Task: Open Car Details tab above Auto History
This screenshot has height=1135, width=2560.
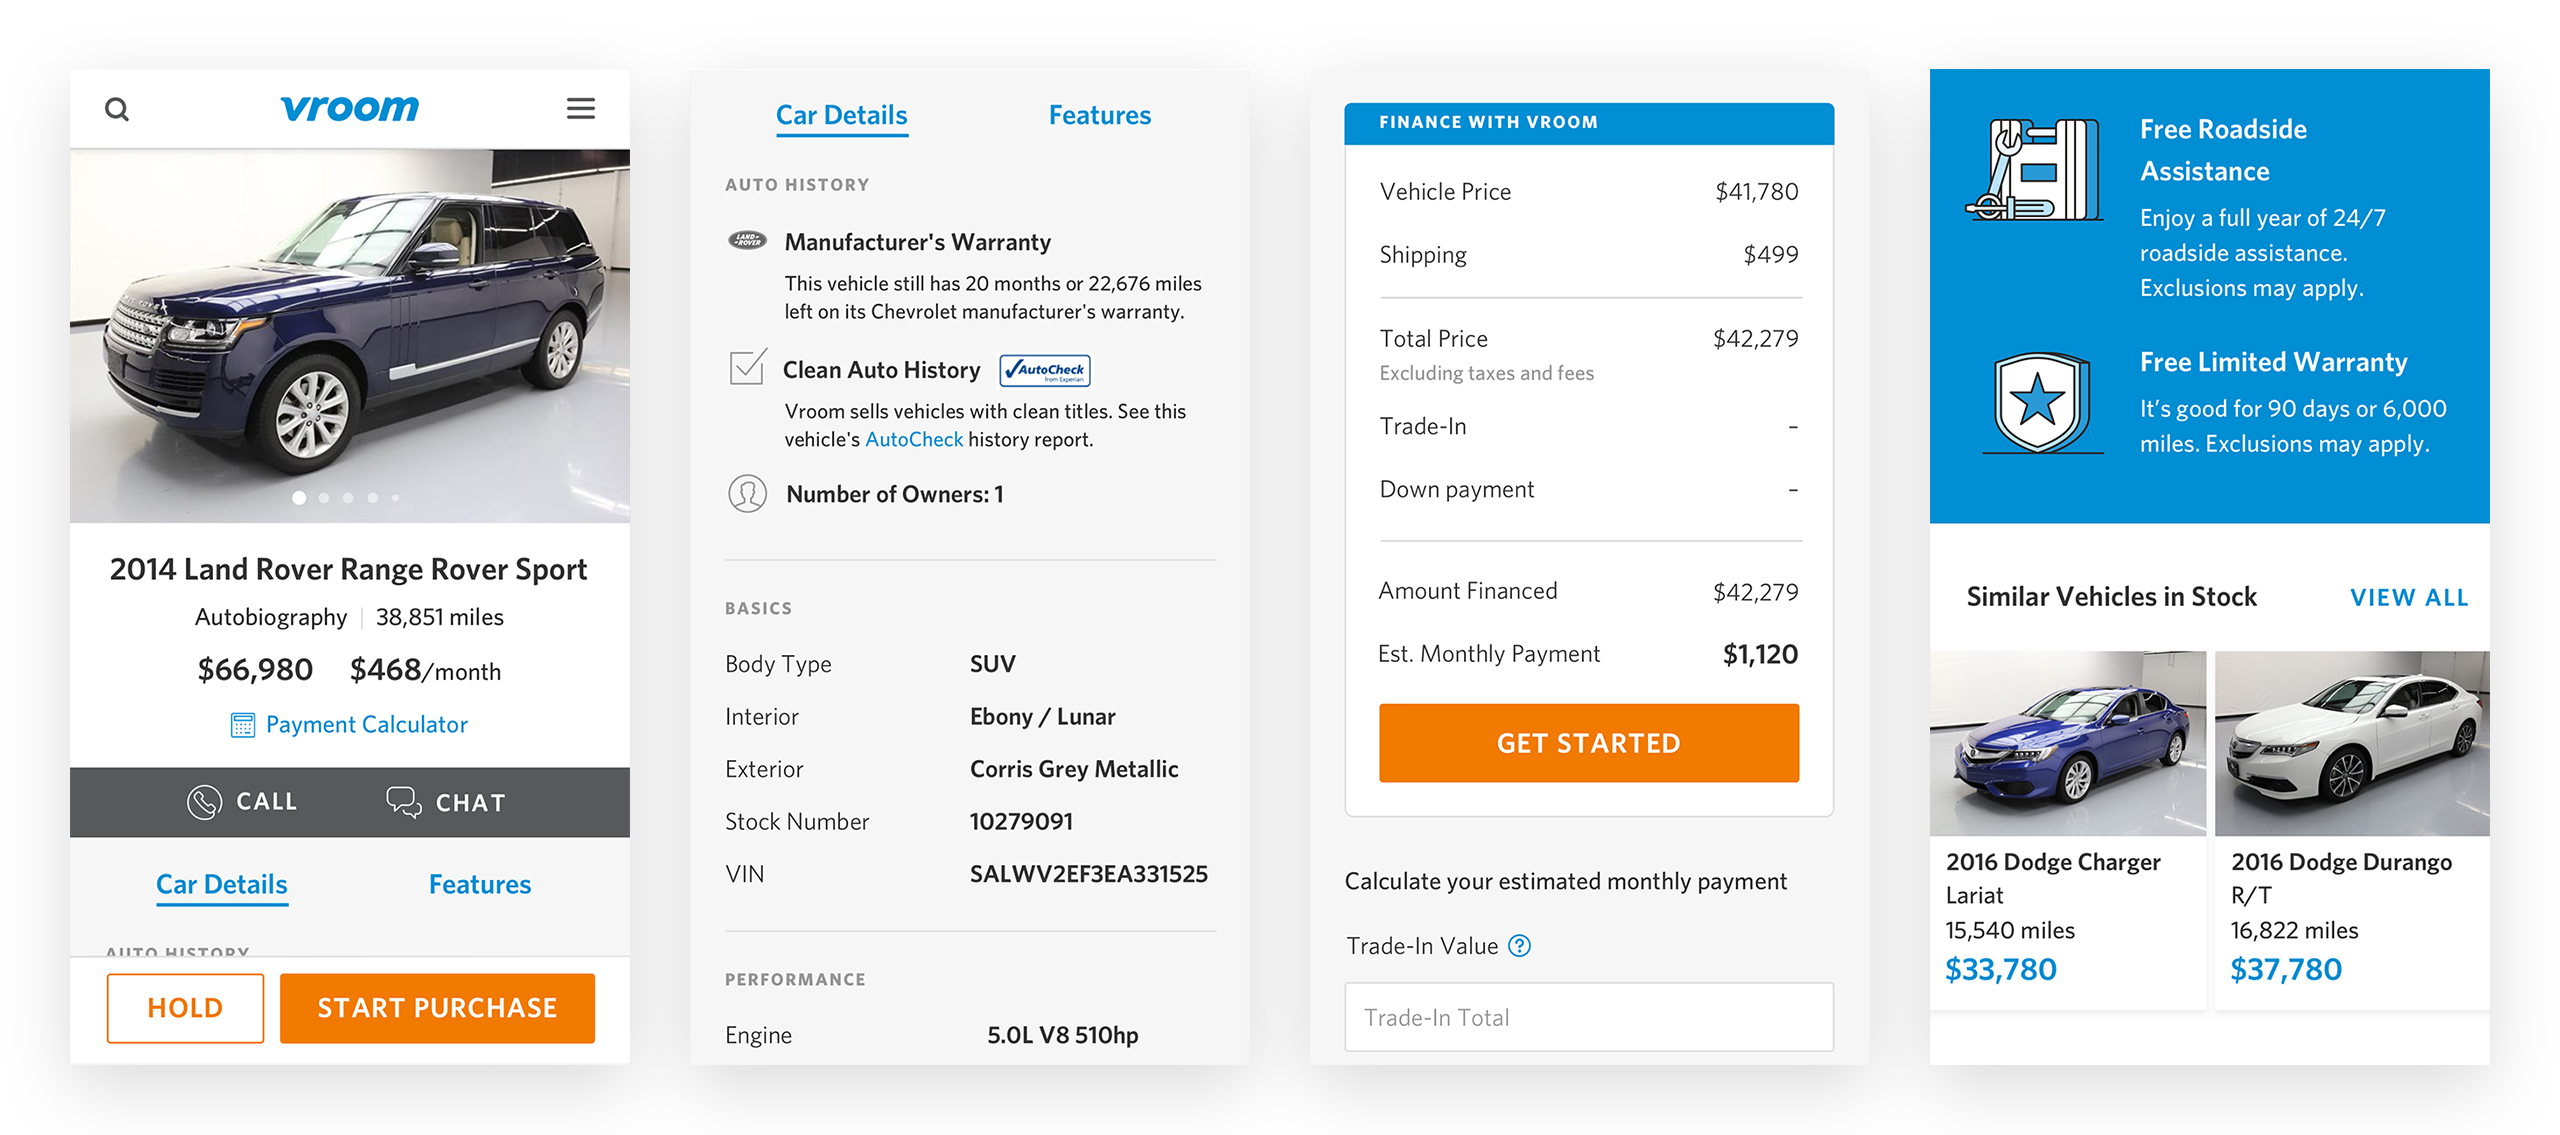Action: click(x=841, y=115)
